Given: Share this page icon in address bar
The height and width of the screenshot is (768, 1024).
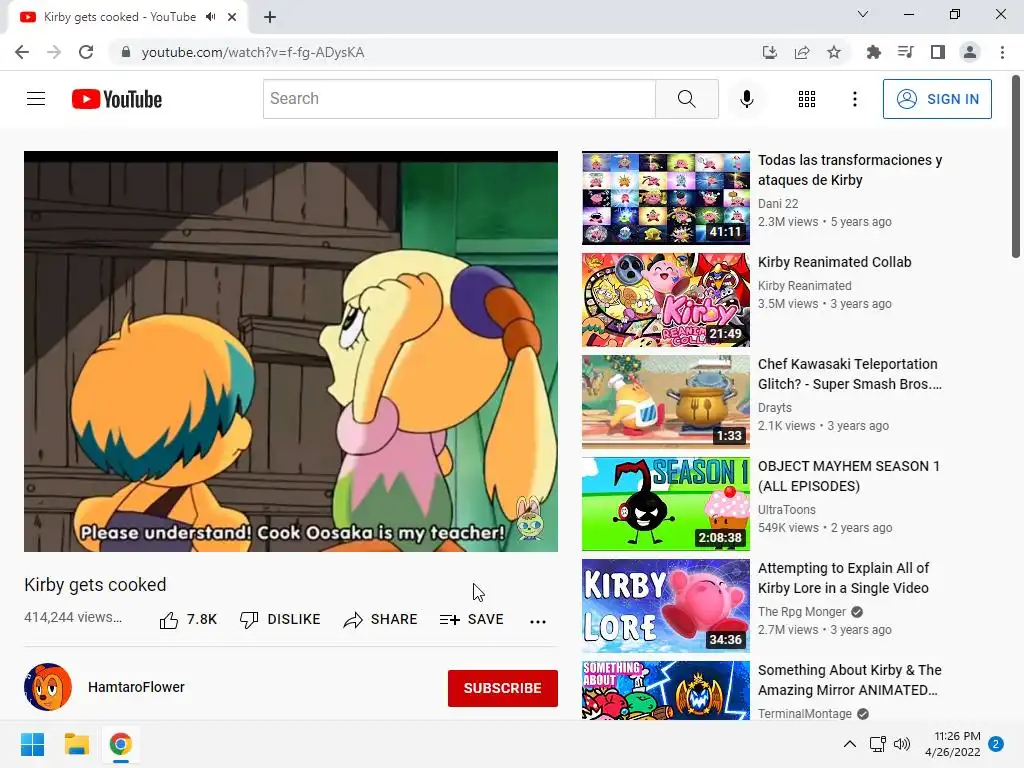Looking at the screenshot, I should [802, 52].
